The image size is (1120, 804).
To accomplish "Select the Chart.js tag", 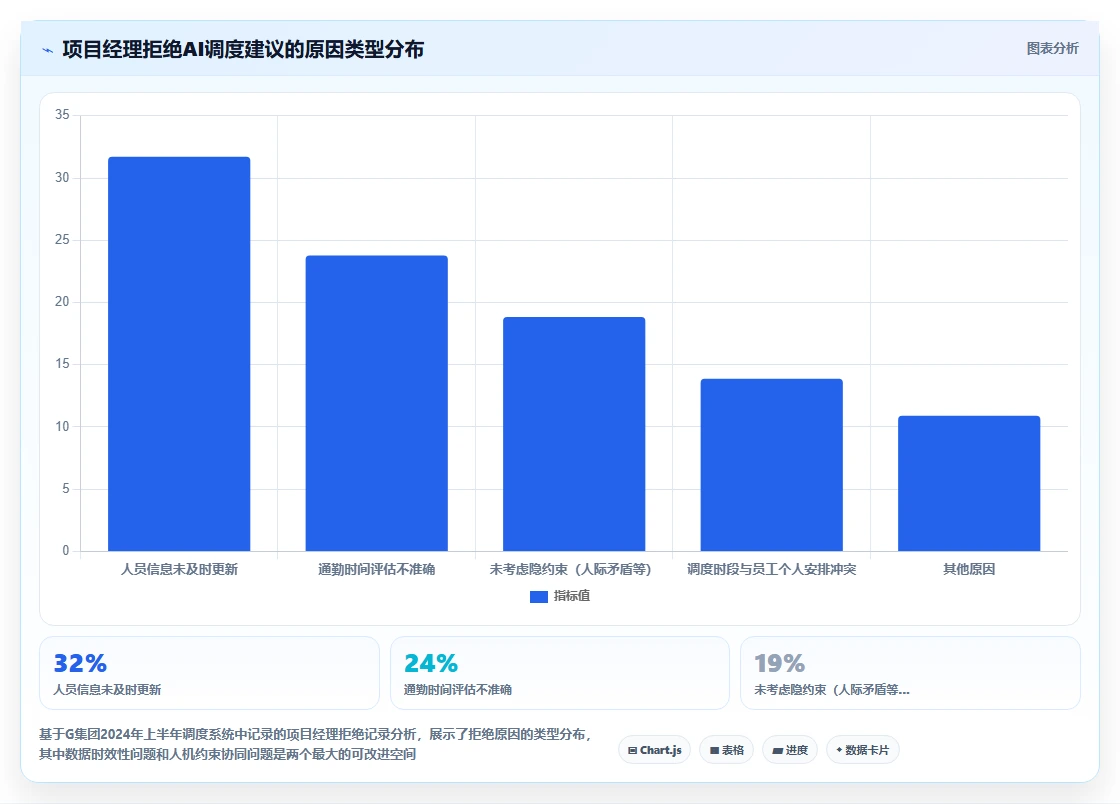I will (x=654, y=750).
